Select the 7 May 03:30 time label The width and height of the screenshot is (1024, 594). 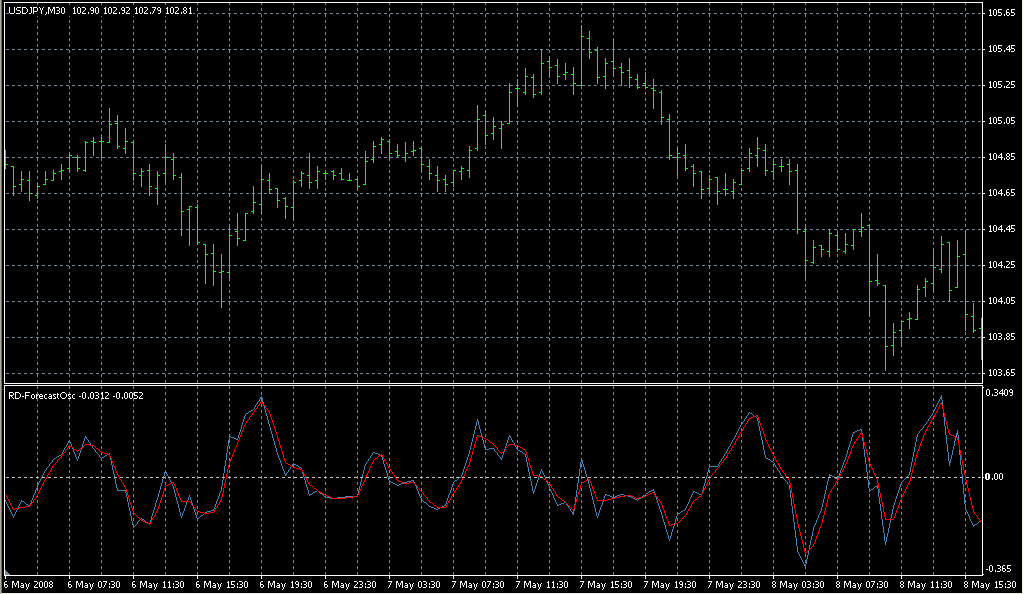[x=415, y=585]
